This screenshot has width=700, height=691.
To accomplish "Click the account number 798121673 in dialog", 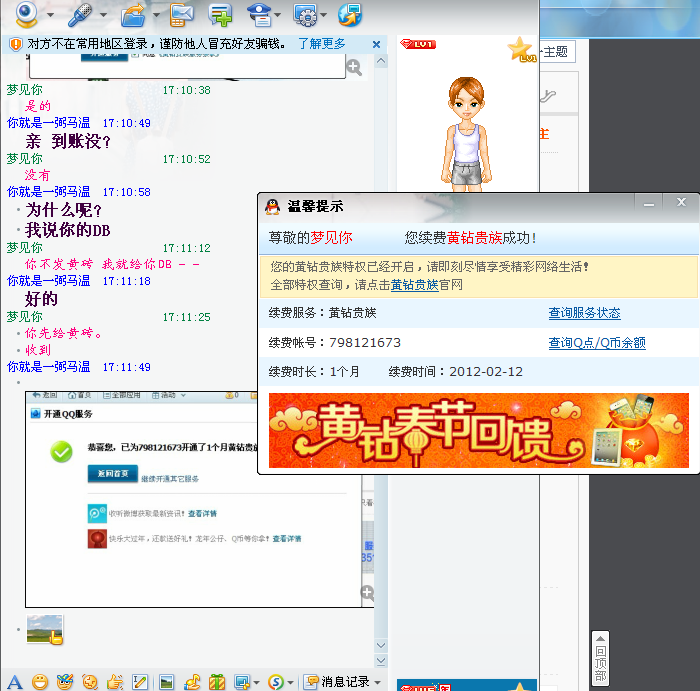I will click(365, 342).
